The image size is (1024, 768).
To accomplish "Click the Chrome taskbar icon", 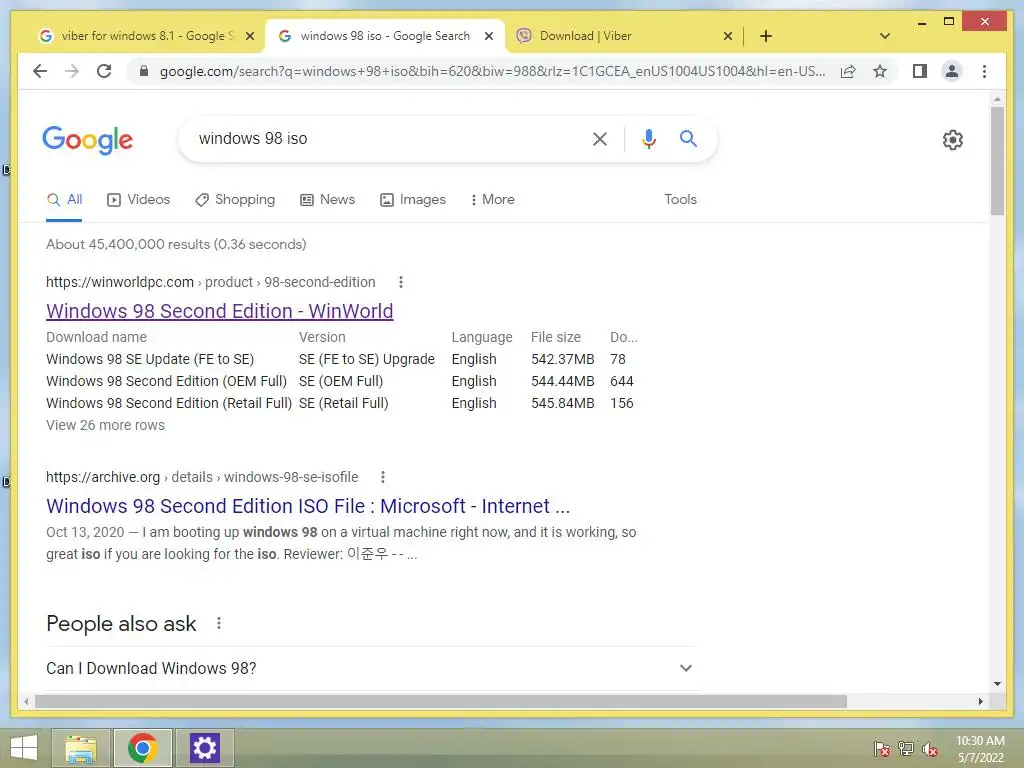I will (x=142, y=748).
